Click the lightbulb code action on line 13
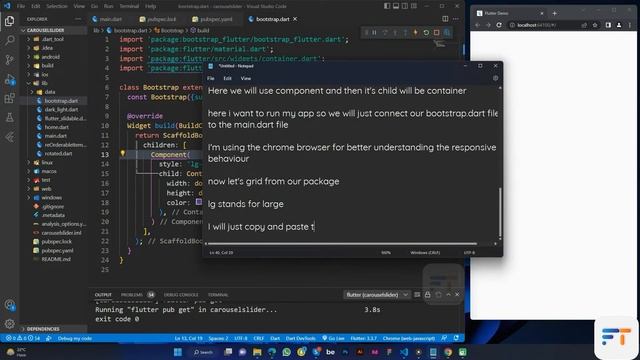Image resolution: width=640 pixels, height=360 pixels. 122,153
